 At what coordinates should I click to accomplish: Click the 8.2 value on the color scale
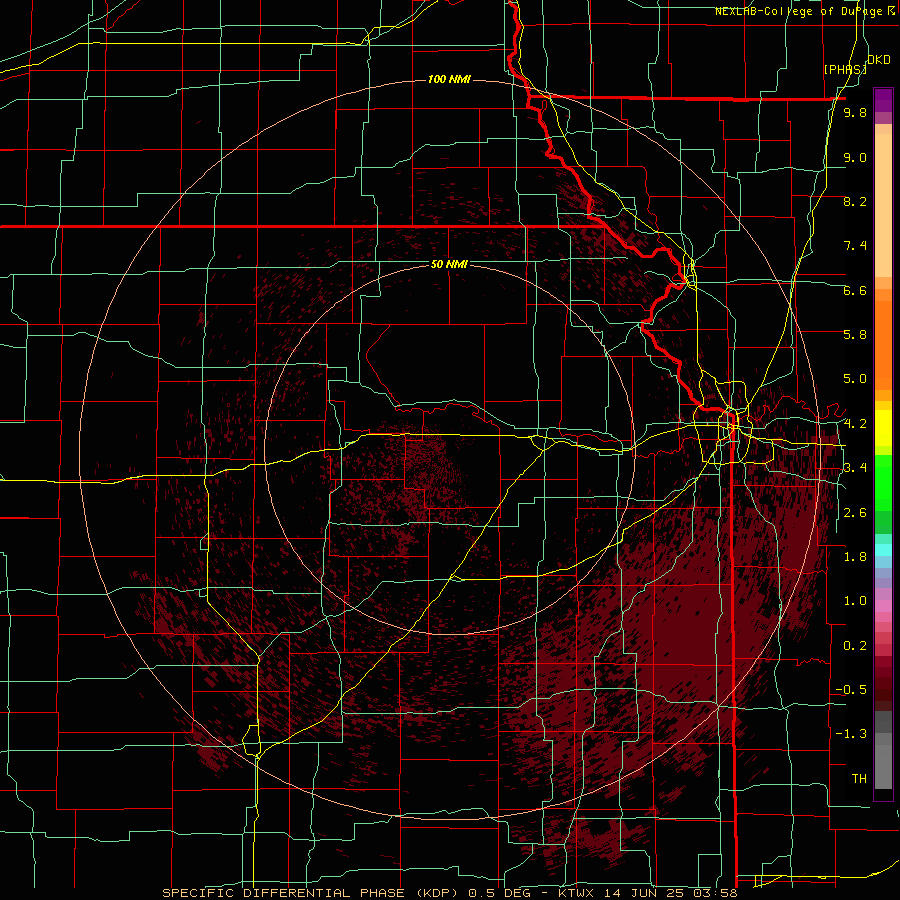[x=855, y=201]
